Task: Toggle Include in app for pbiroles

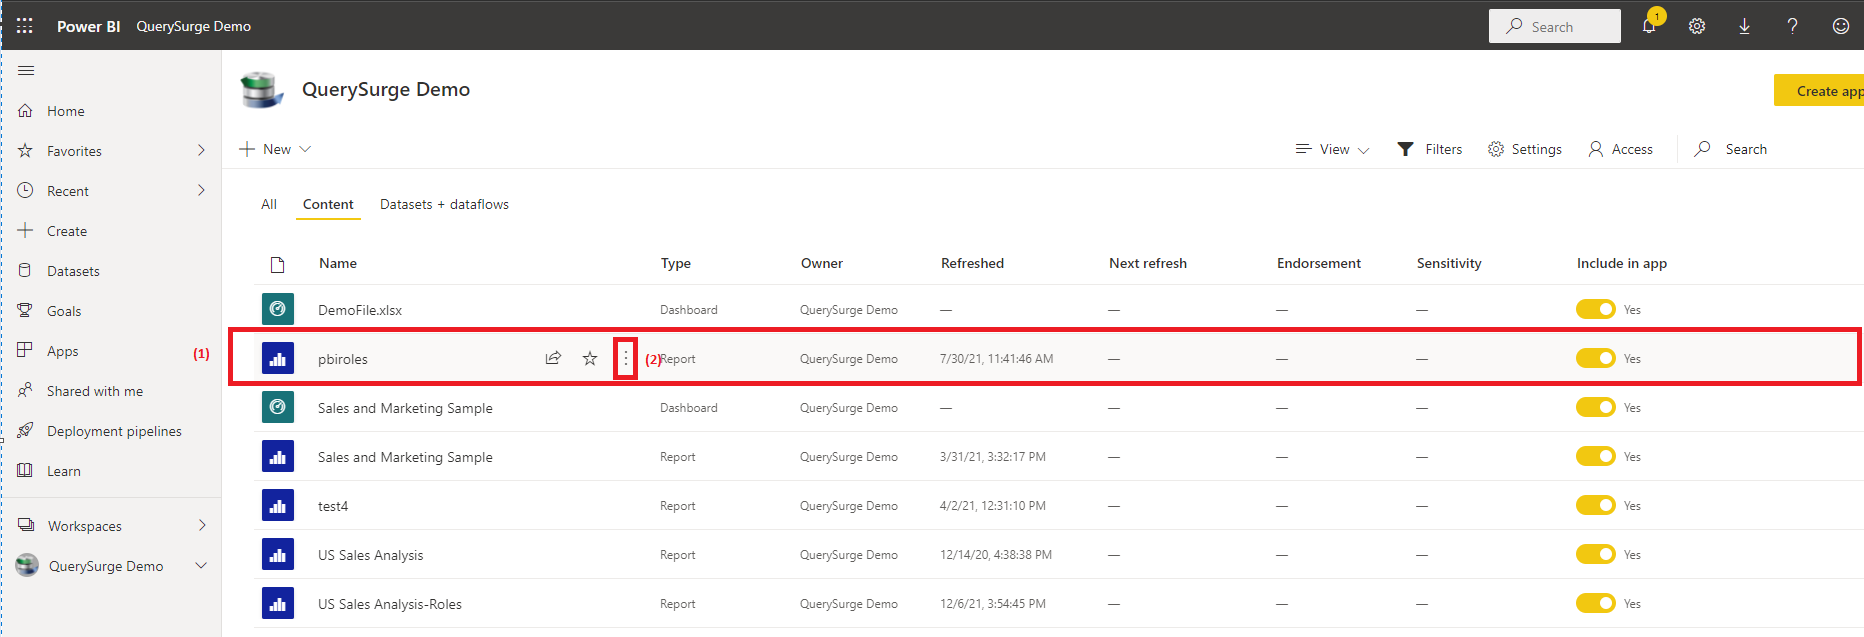Action: 1596,358
